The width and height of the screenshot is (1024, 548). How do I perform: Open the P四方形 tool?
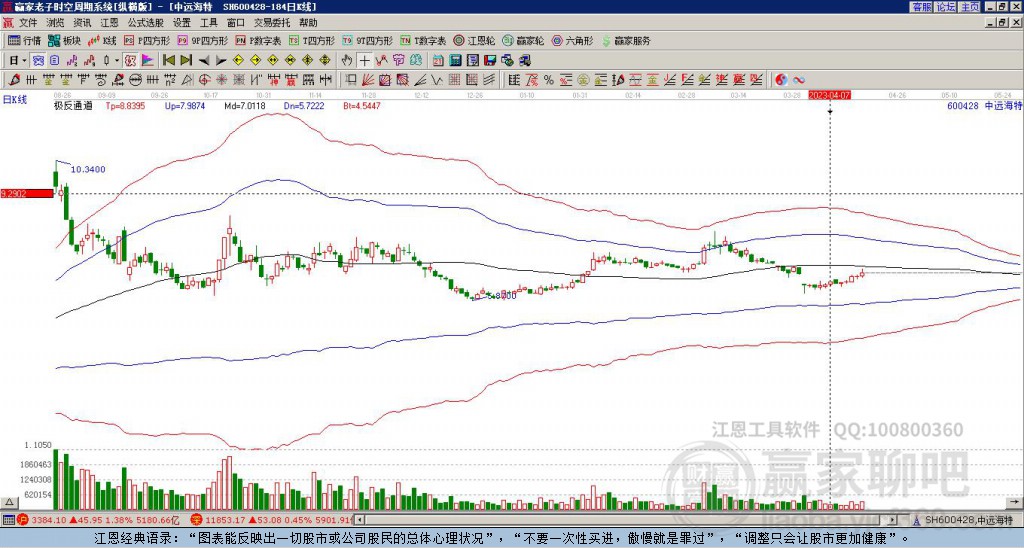point(147,40)
